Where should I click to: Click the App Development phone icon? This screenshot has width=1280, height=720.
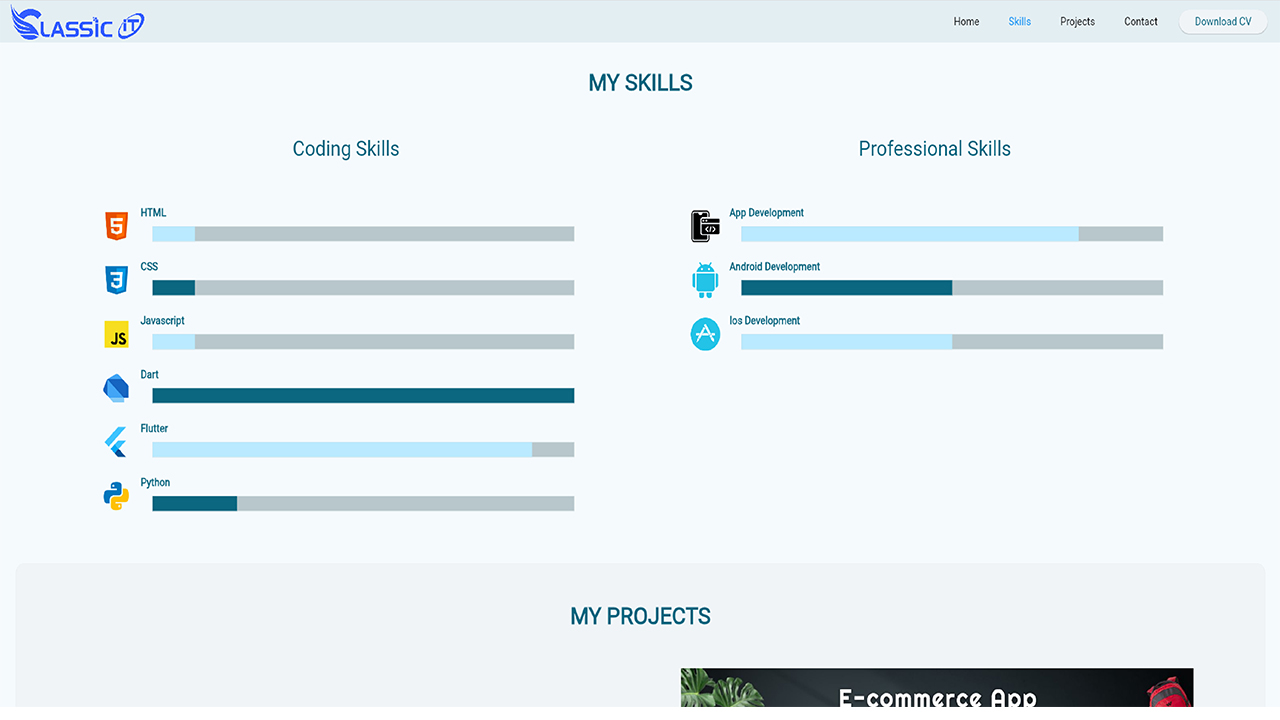[x=705, y=226]
